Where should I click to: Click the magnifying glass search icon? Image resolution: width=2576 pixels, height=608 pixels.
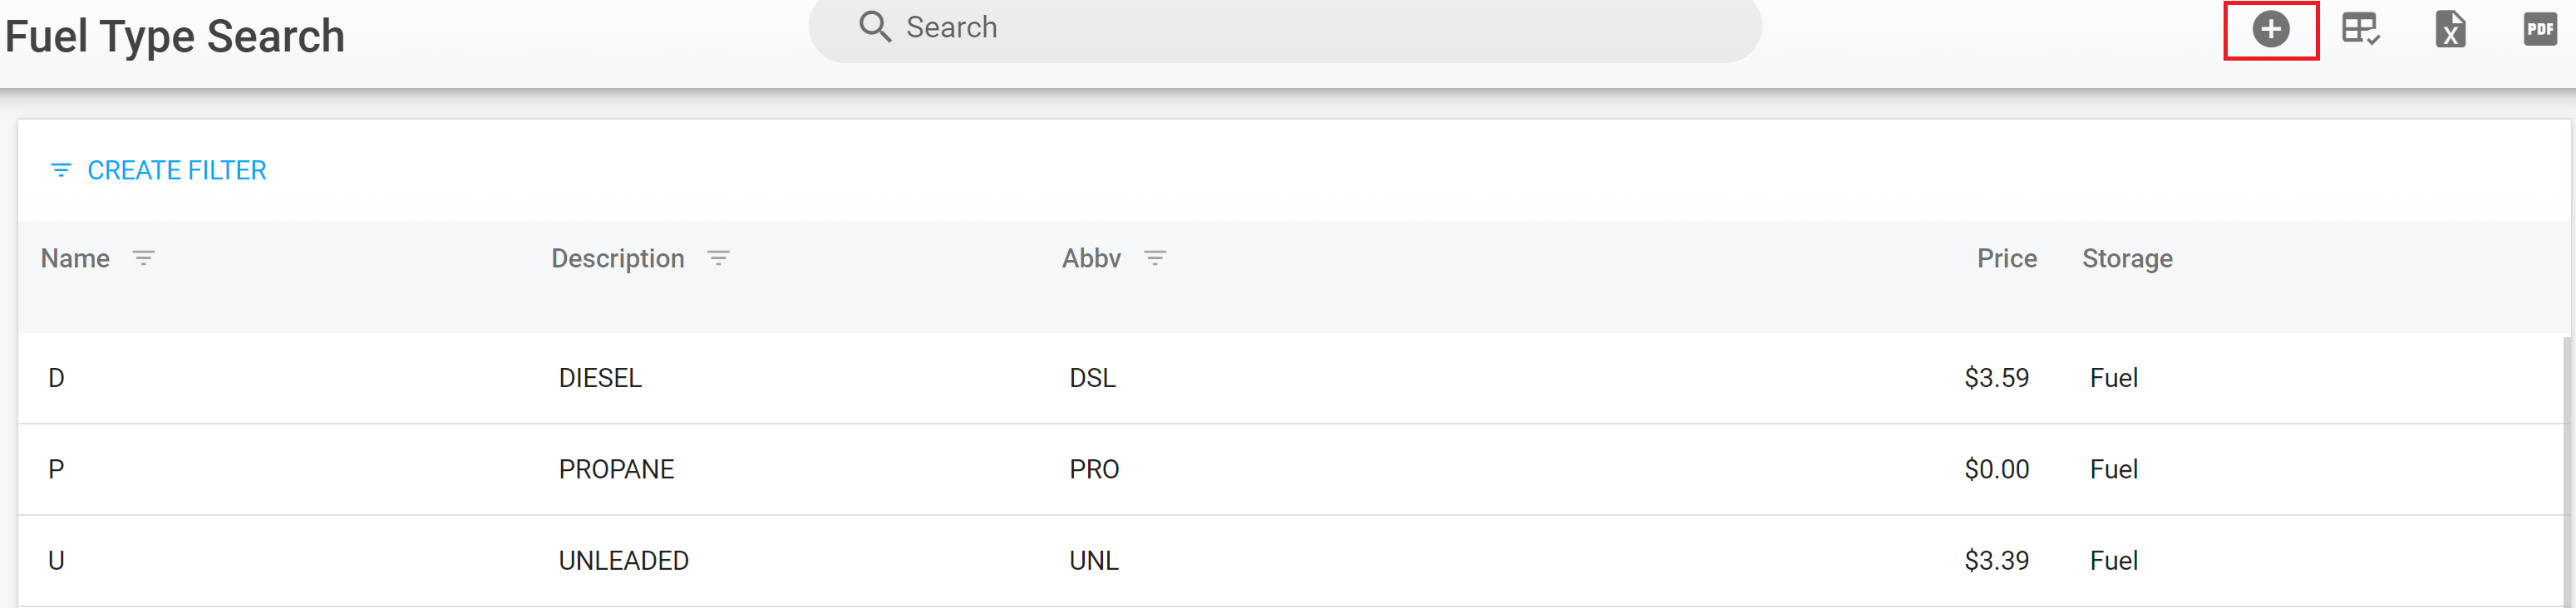[x=874, y=27]
